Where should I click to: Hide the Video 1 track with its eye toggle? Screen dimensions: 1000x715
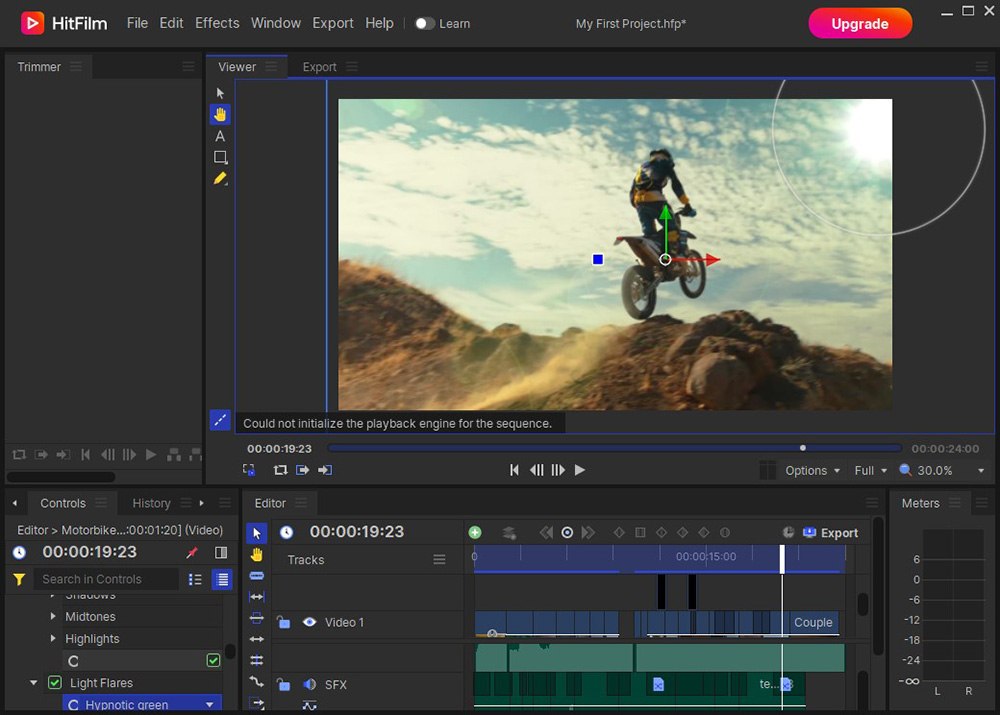click(x=309, y=622)
